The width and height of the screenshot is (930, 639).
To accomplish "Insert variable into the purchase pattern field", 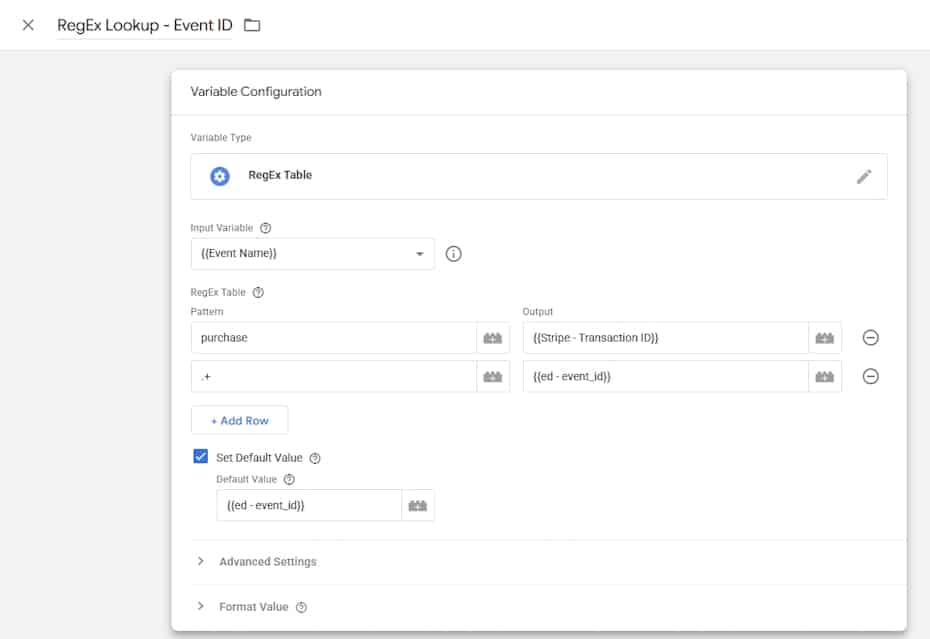I will [x=493, y=338].
